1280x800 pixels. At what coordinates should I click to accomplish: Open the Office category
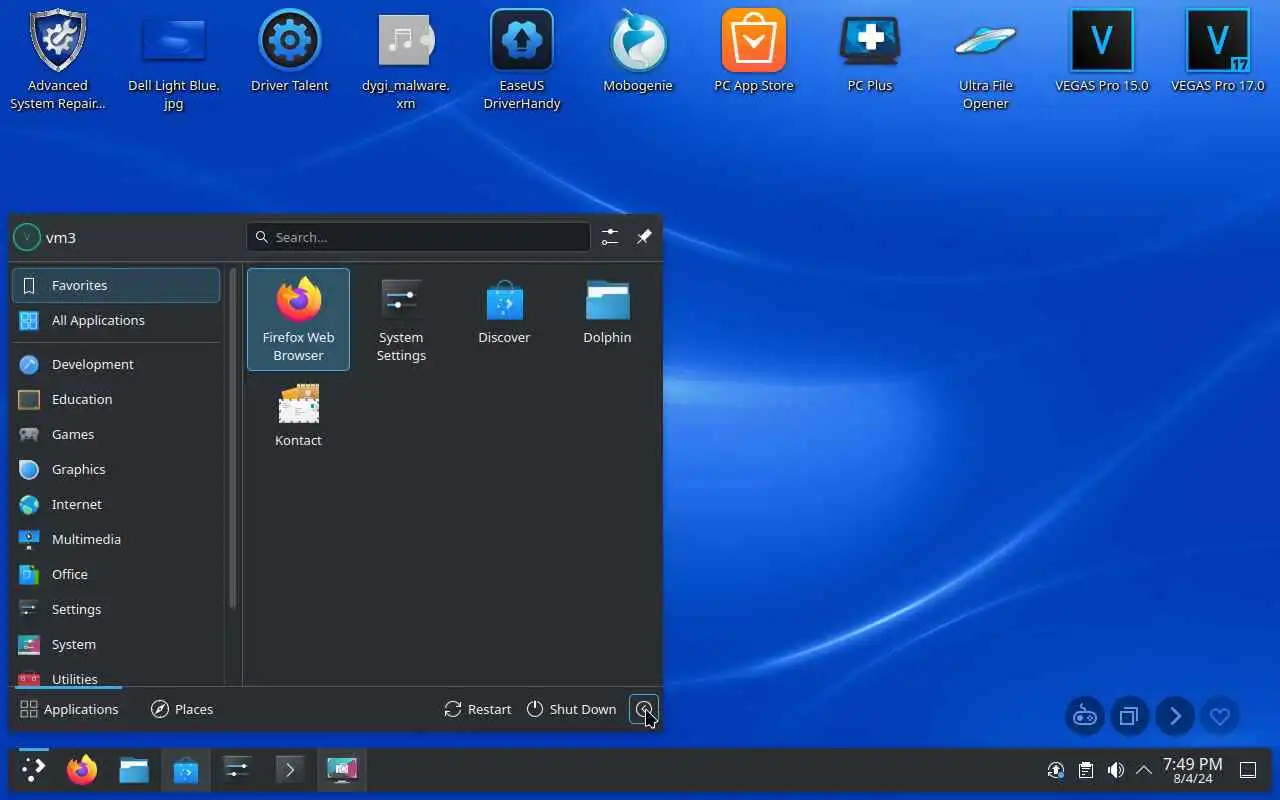116,574
